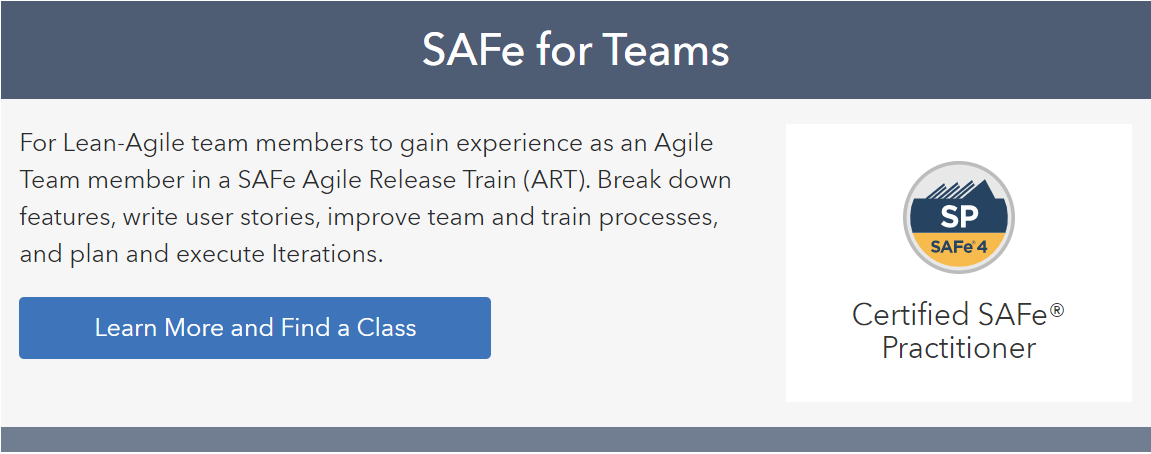Click the grey bar below the Teams section
The image size is (1151, 454).
click(576, 439)
